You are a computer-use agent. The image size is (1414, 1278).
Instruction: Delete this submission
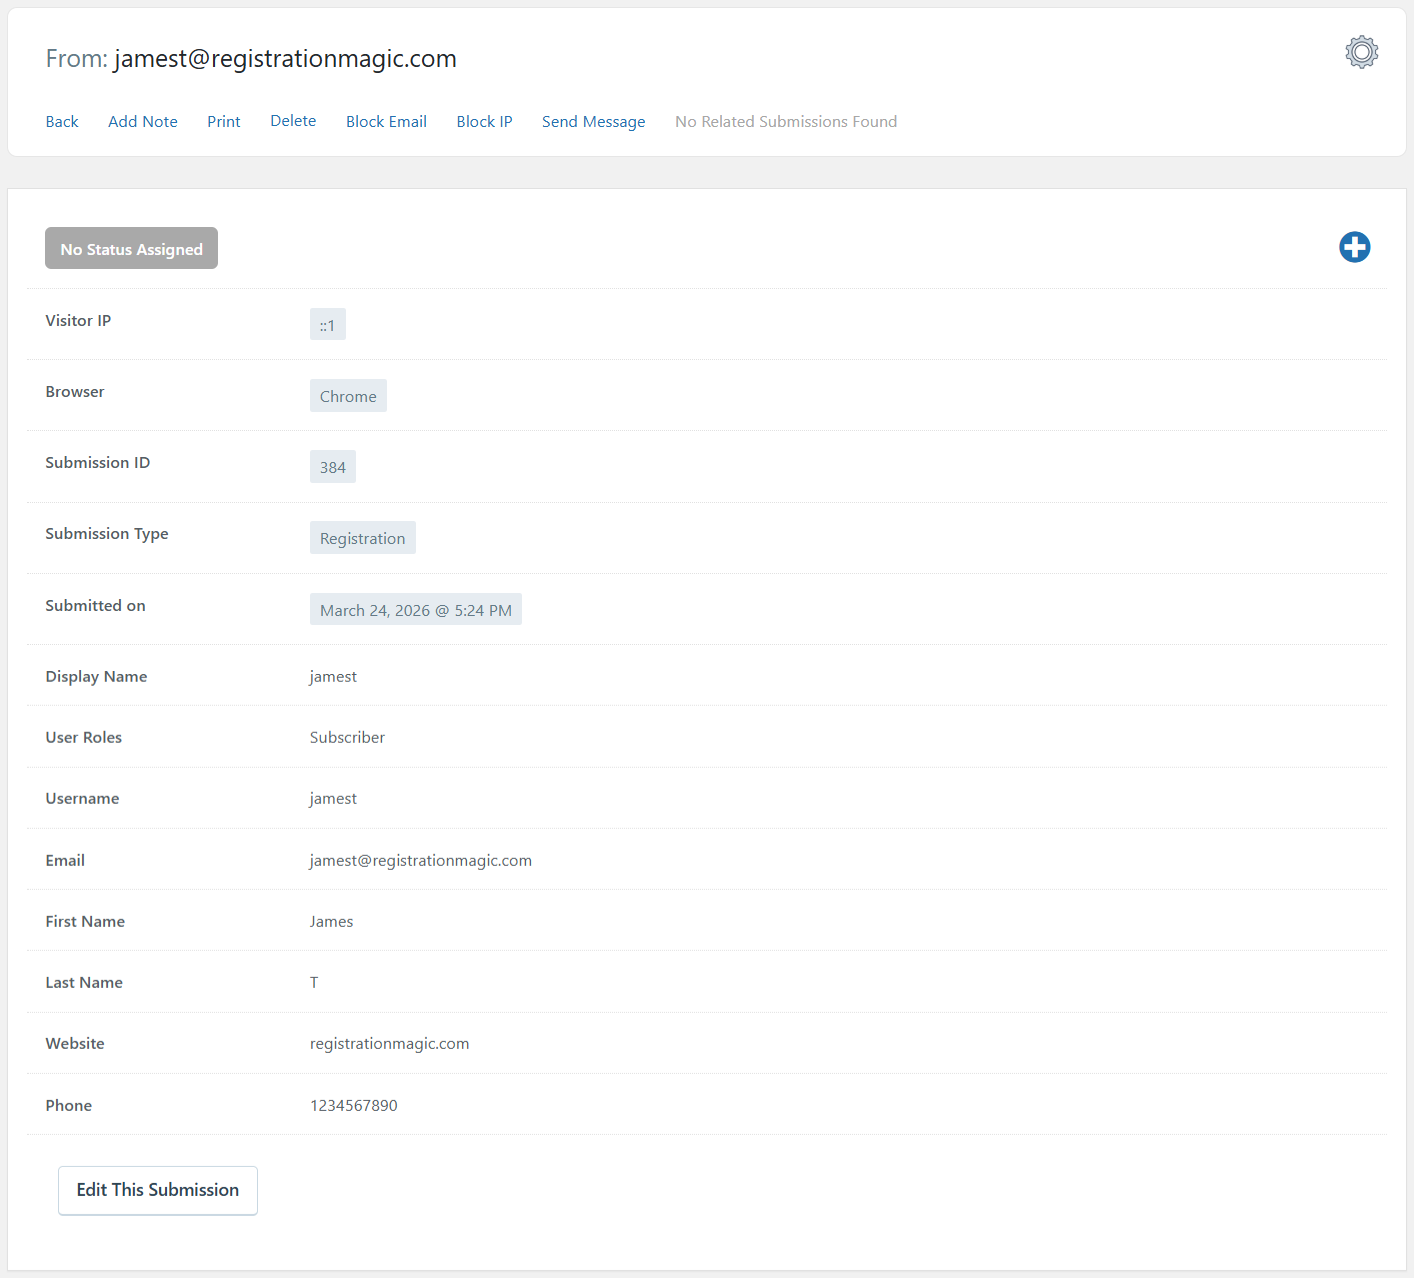pos(293,121)
